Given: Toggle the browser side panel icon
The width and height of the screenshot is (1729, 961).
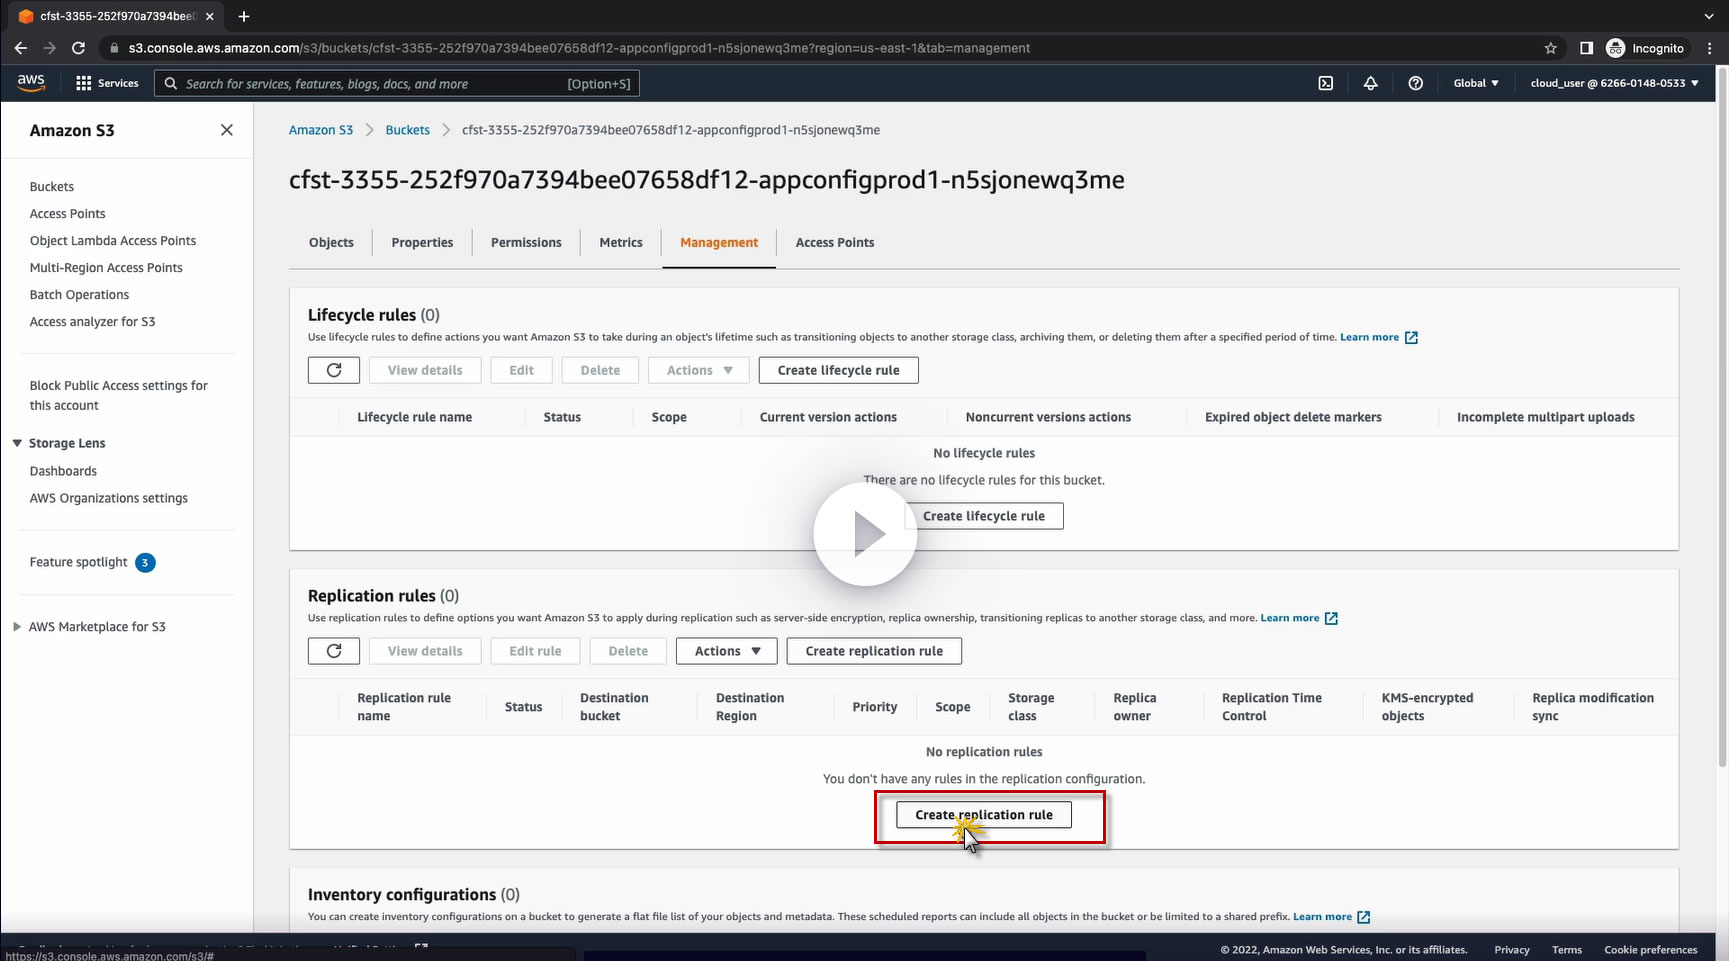Looking at the screenshot, I should (x=1586, y=48).
